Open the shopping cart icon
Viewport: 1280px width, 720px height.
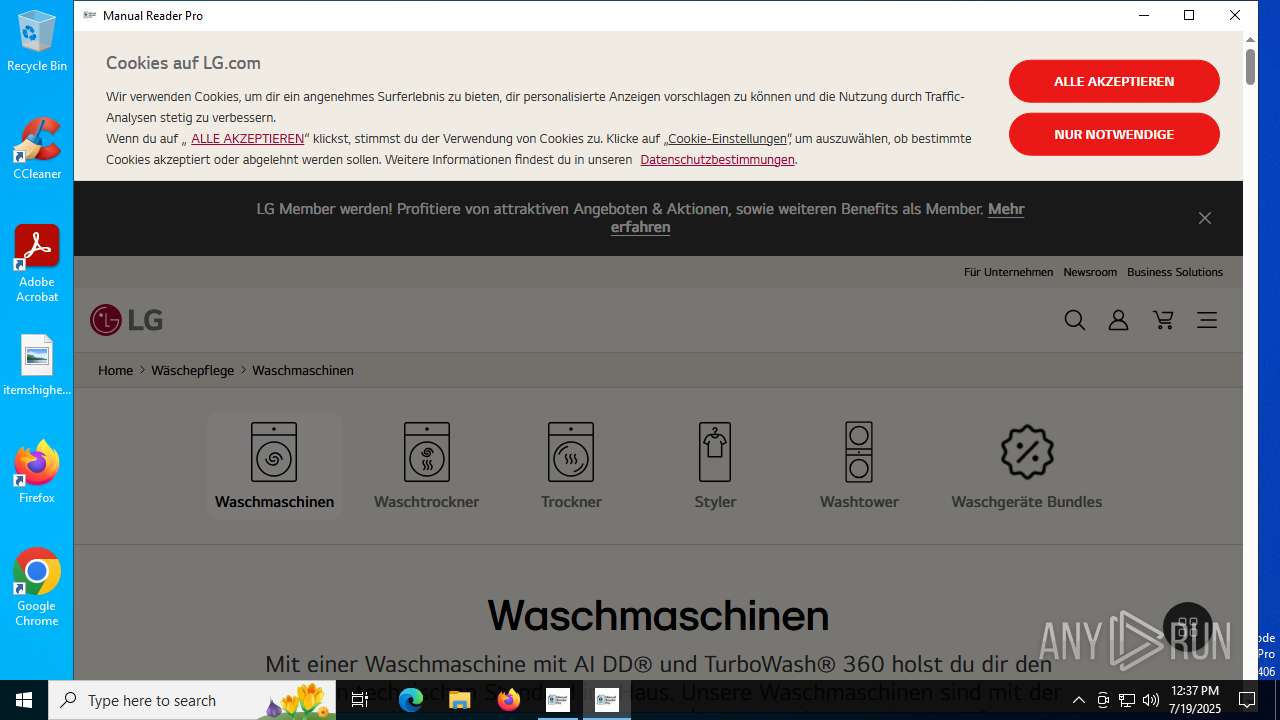[x=1163, y=320]
